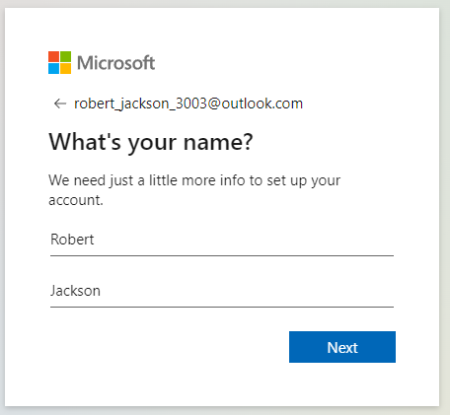The image size is (450, 415).
Task: Click the "What's your name?" heading
Action: coord(151,142)
